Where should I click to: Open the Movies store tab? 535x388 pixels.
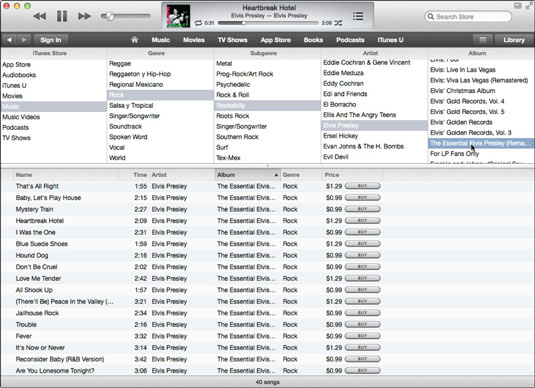(x=194, y=40)
